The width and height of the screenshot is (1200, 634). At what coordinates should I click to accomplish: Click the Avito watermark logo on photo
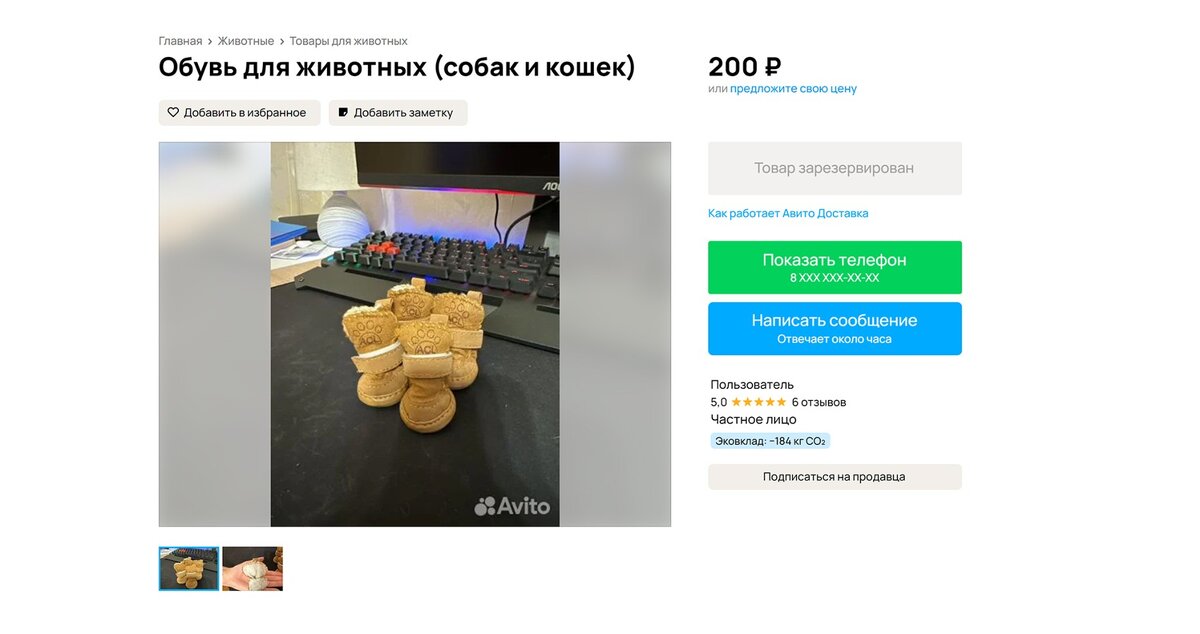[512, 506]
